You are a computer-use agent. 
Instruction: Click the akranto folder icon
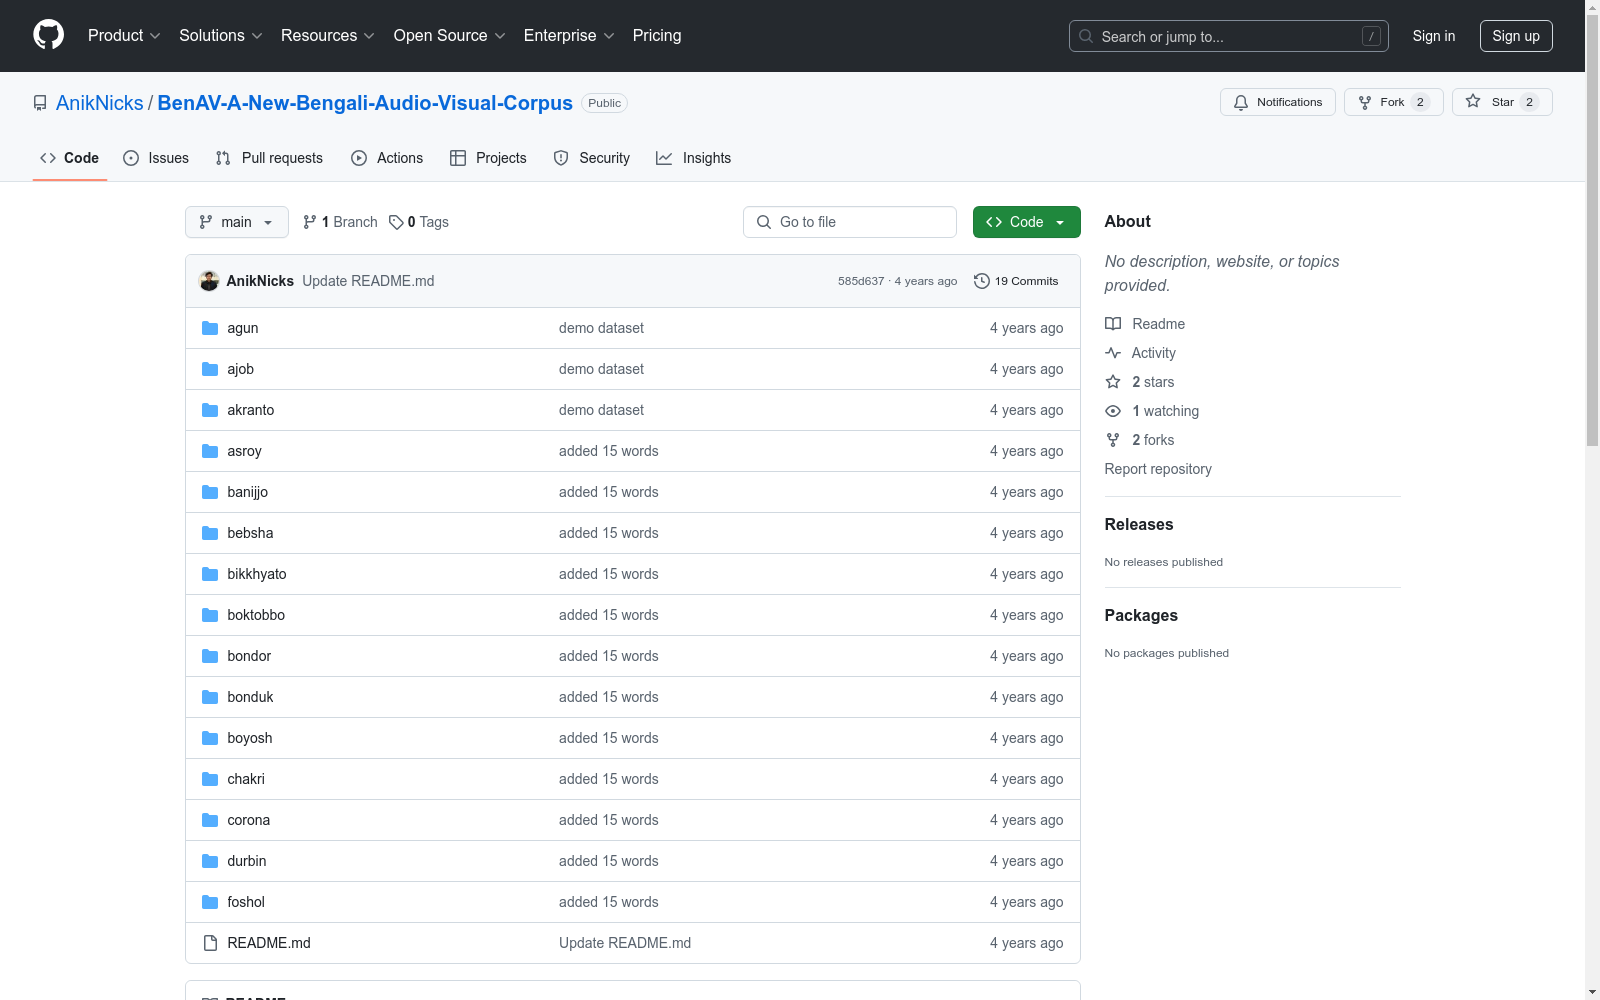coord(210,410)
